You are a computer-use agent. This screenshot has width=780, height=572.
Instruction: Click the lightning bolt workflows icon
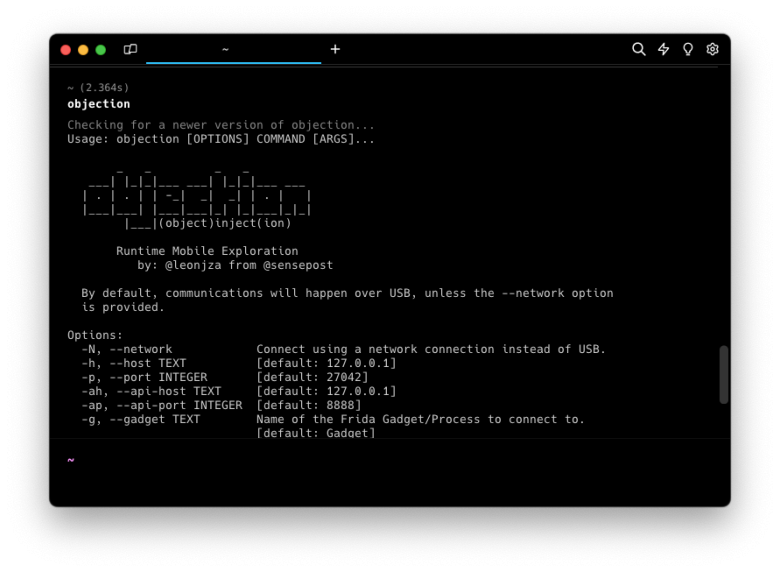coord(664,49)
